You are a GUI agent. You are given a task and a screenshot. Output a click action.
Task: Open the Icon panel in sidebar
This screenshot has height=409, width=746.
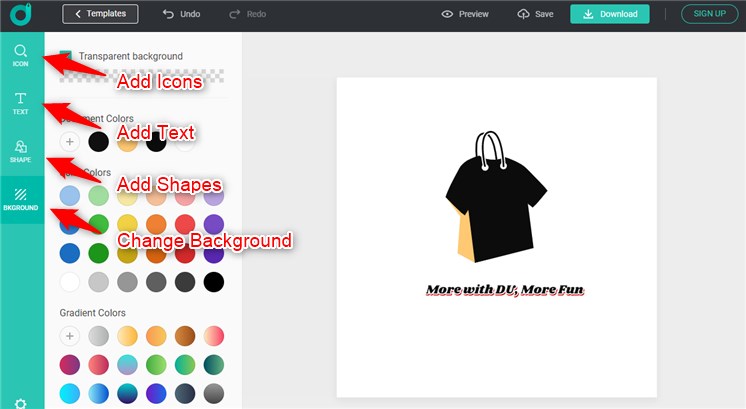click(20, 55)
